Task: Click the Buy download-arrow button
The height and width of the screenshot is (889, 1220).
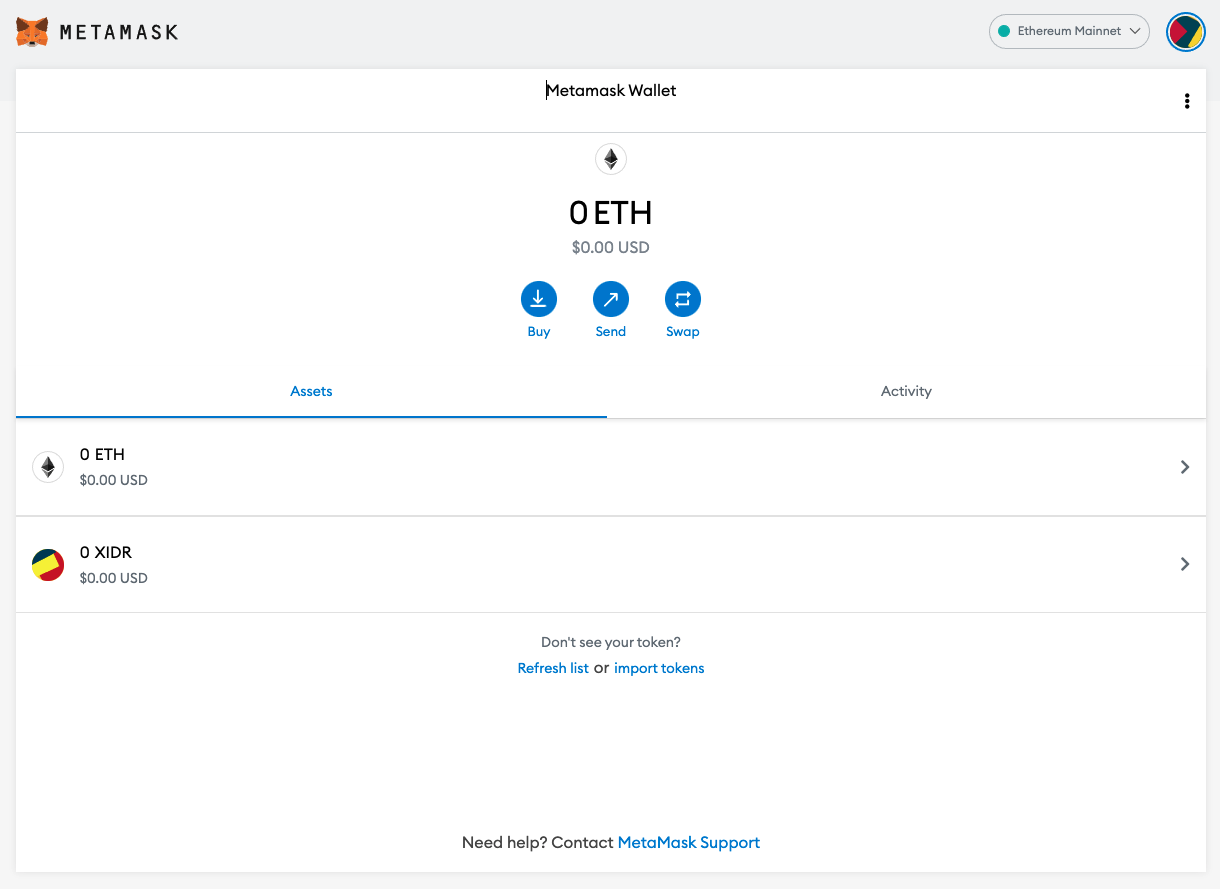Action: click(539, 299)
